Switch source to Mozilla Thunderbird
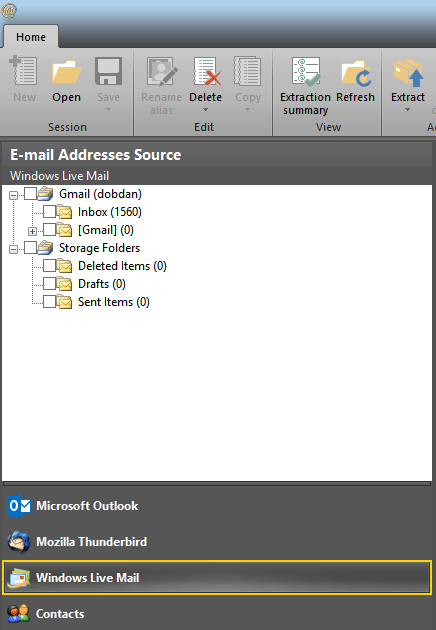The image size is (436, 630). [217, 542]
